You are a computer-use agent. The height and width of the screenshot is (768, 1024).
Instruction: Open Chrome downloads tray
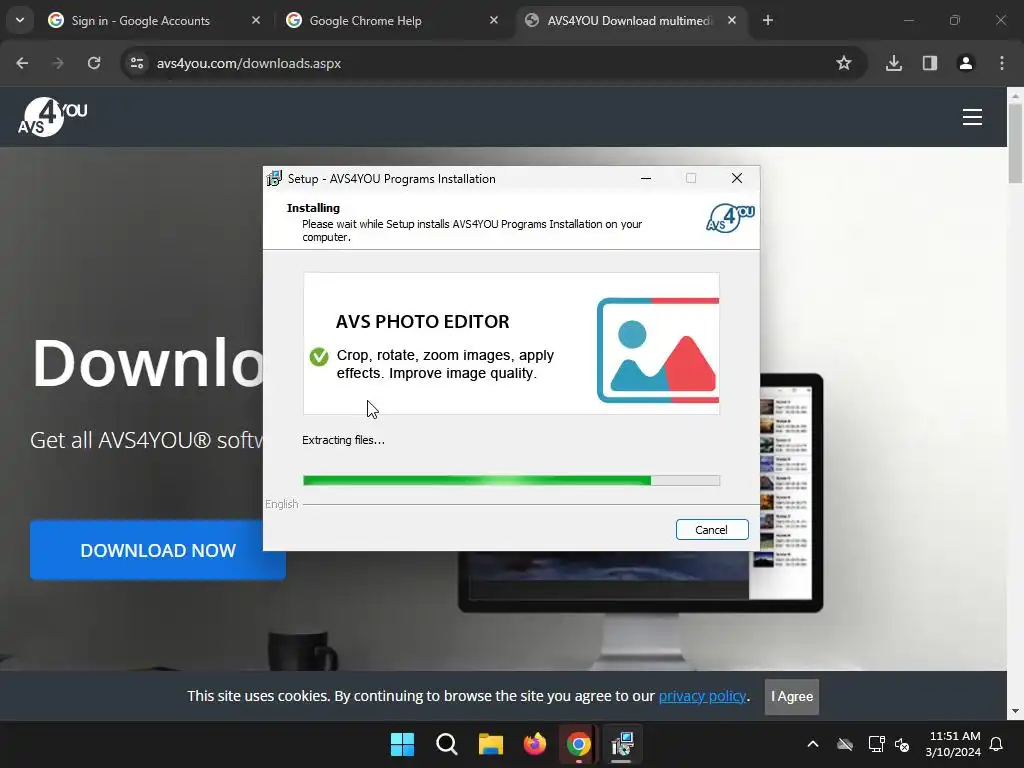tap(894, 63)
